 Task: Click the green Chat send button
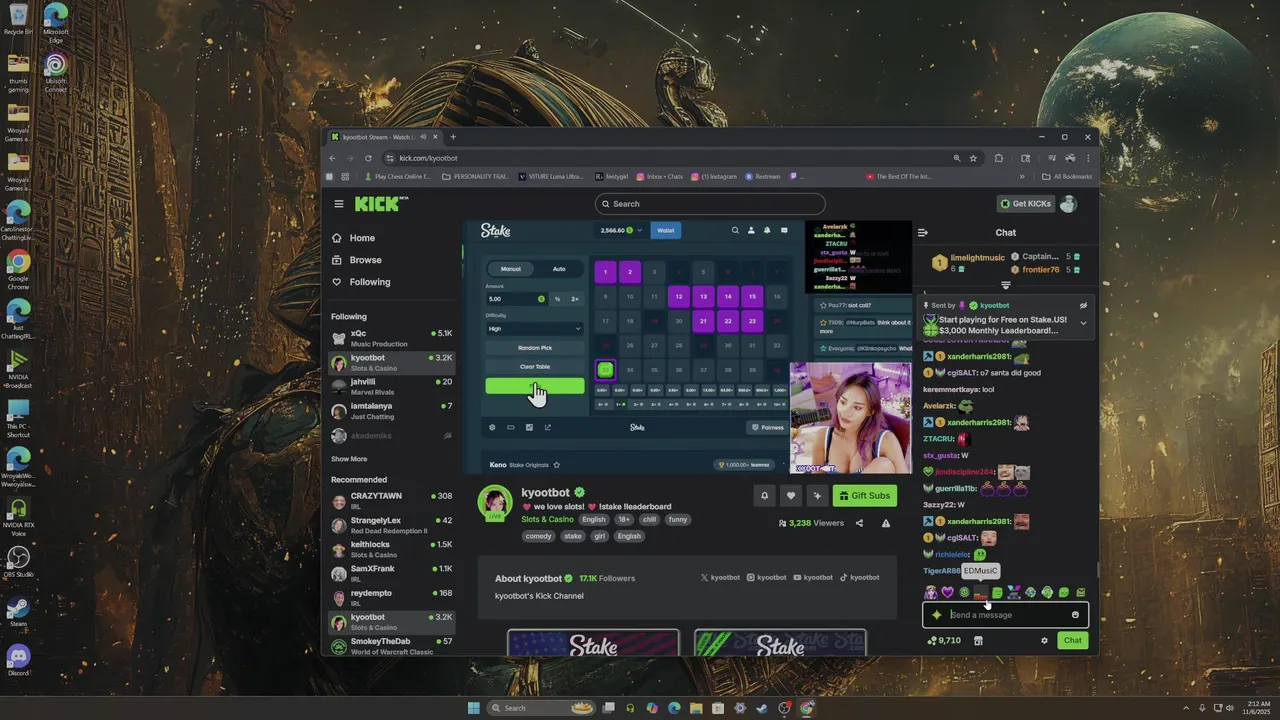click(x=1072, y=640)
